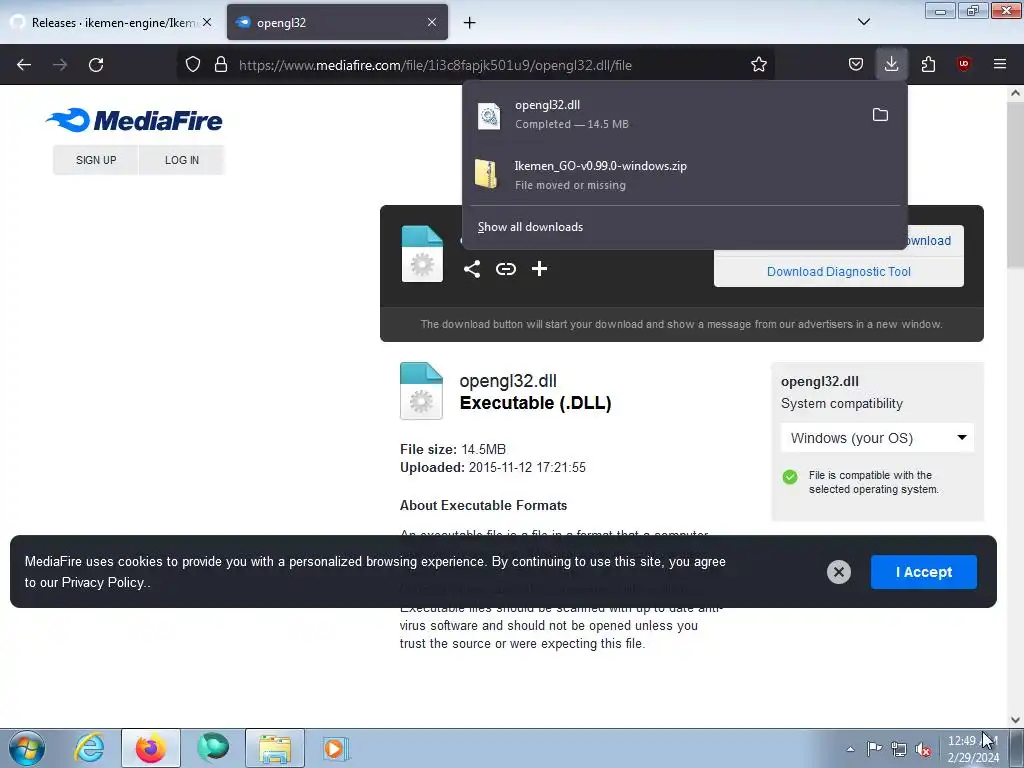Click the address bar URL
The image size is (1024, 768).
(435, 65)
